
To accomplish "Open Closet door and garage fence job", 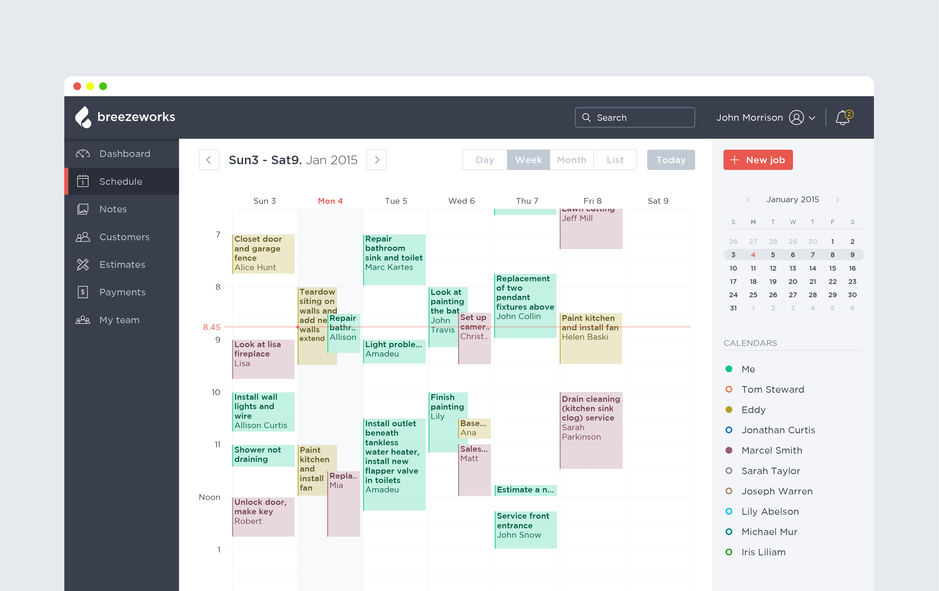I will coord(263,254).
